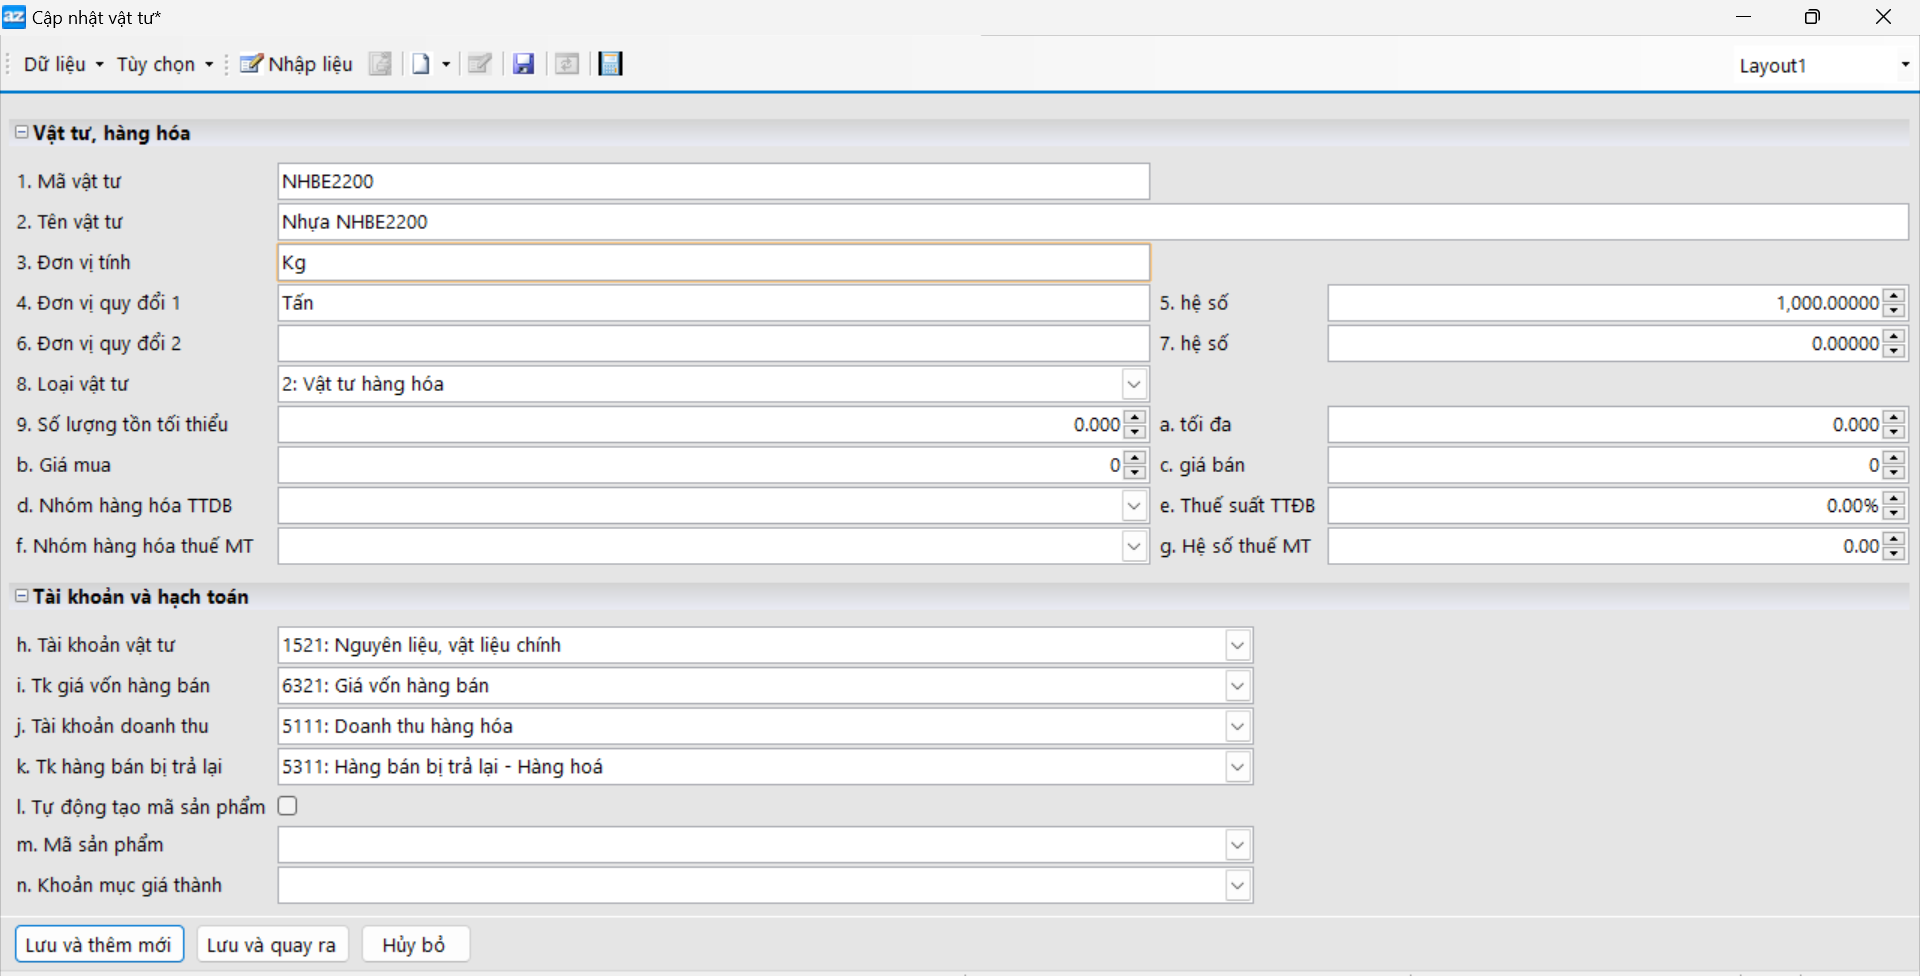Screen dimensions: 1920x976
Task: Click the Lưu và thêm mới button
Action: point(99,945)
